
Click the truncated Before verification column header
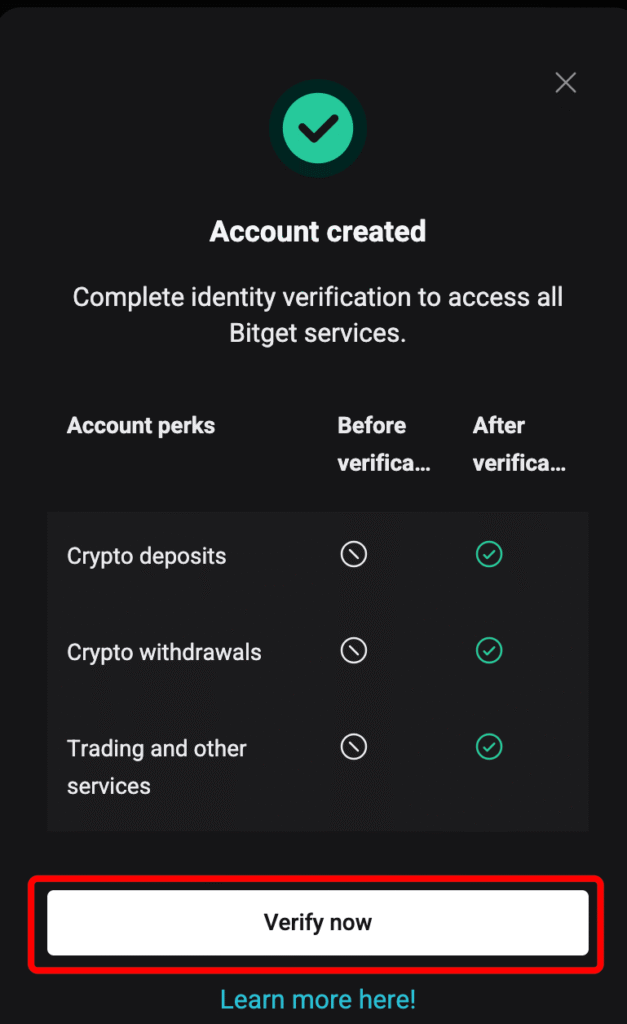click(384, 444)
